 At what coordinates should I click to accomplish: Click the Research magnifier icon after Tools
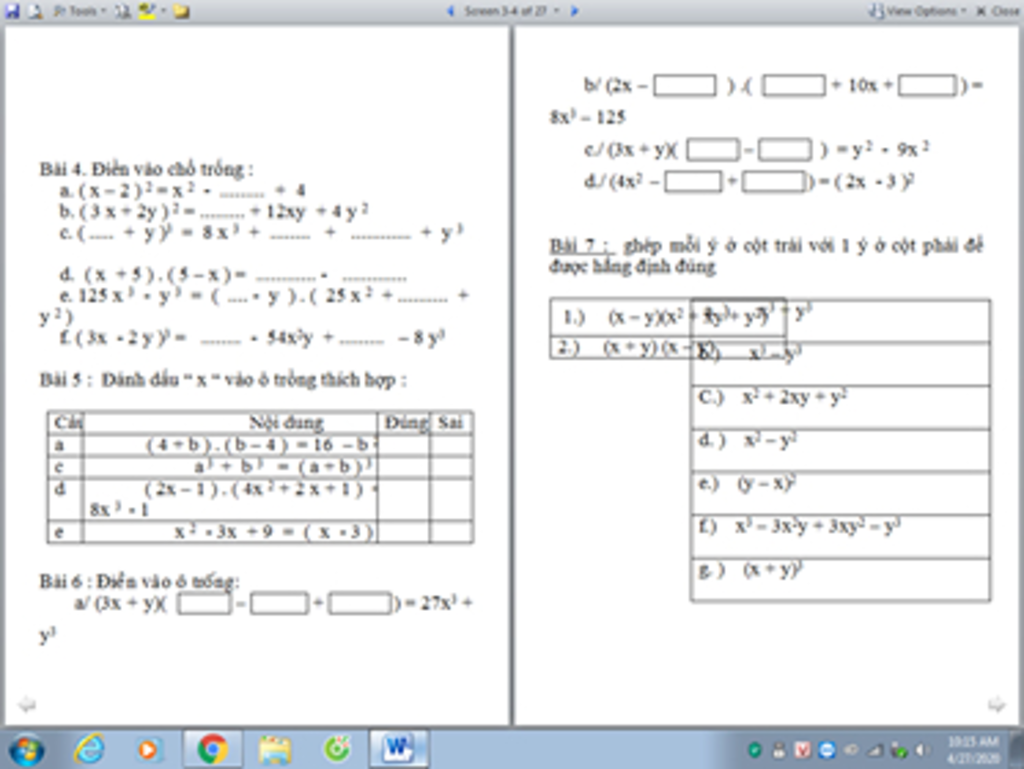click(x=122, y=11)
